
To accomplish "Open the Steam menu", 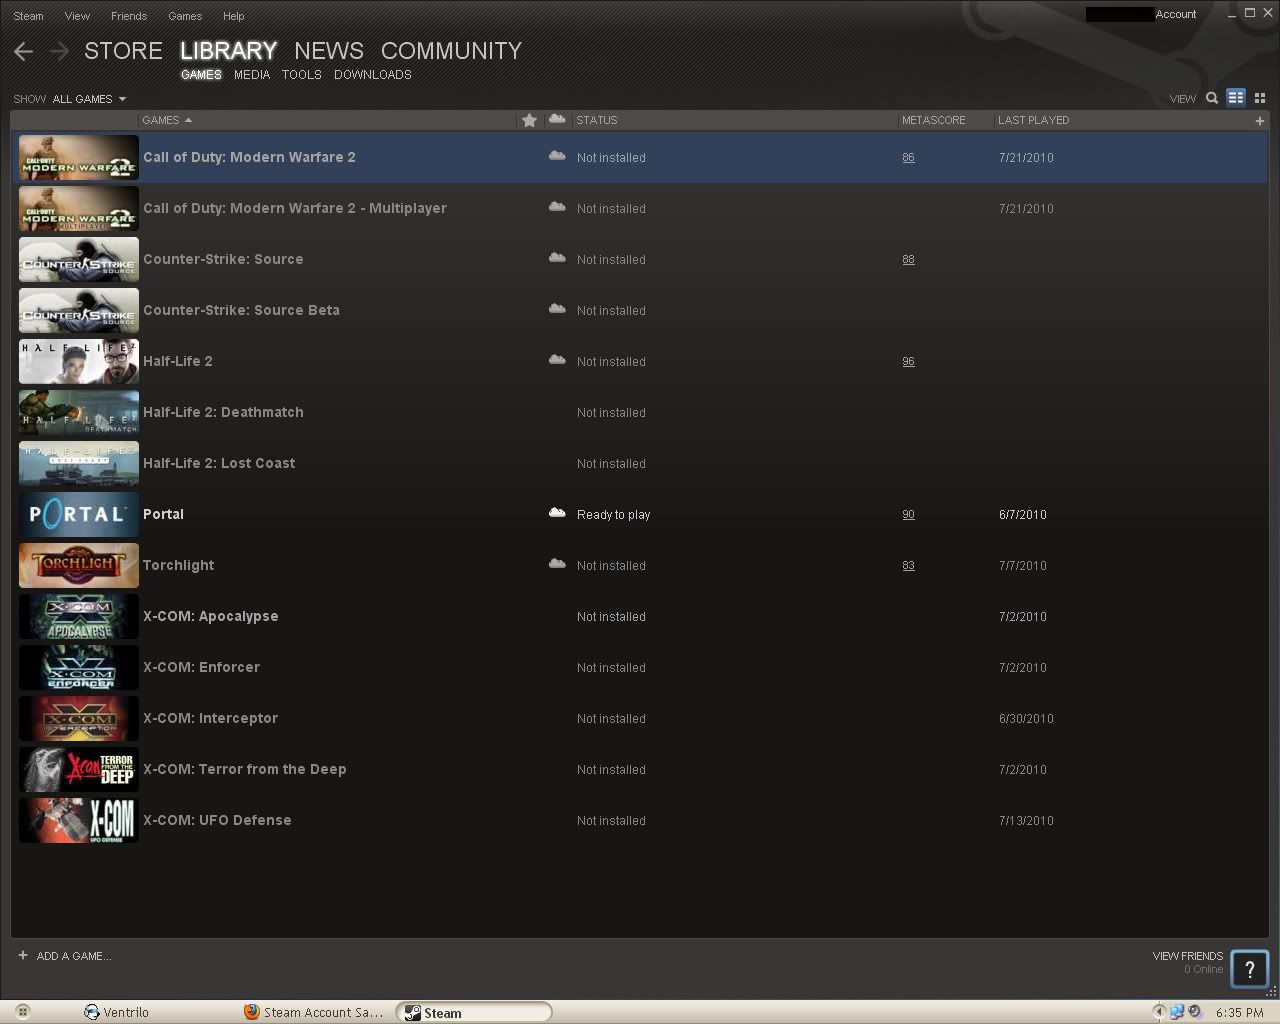I will point(29,16).
